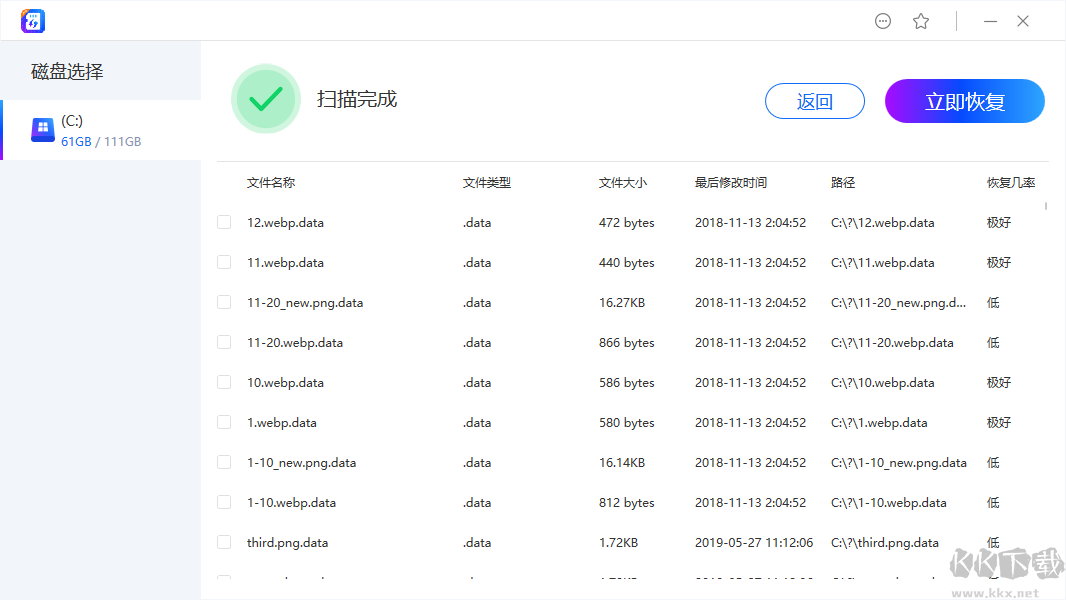Viewport: 1066px width, 600px height.
Task: Check the checkbox for 12.webp.data
Action: [224, 222]
